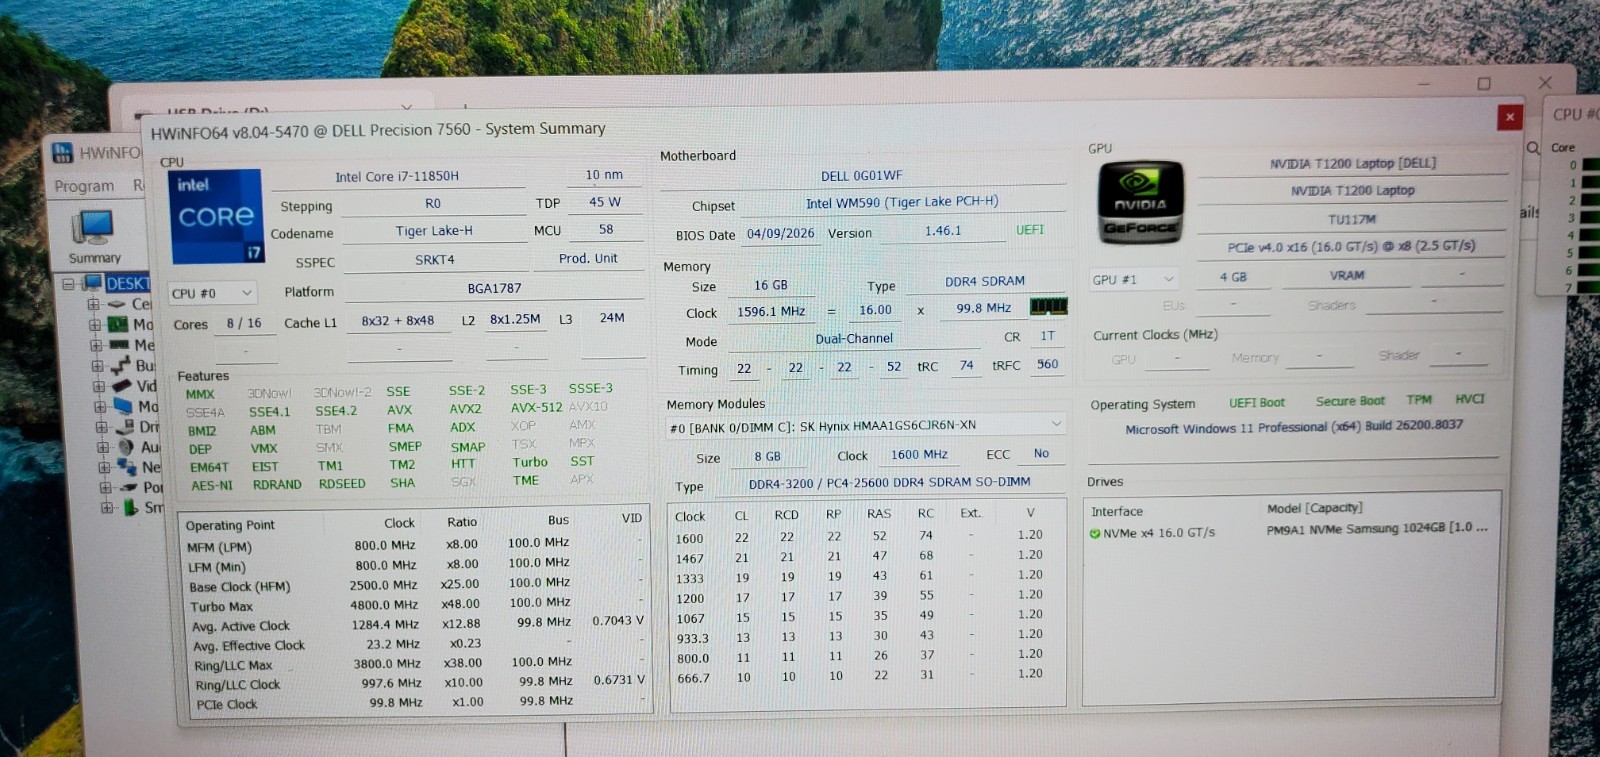Expand the Network tree node

[103, 467]
